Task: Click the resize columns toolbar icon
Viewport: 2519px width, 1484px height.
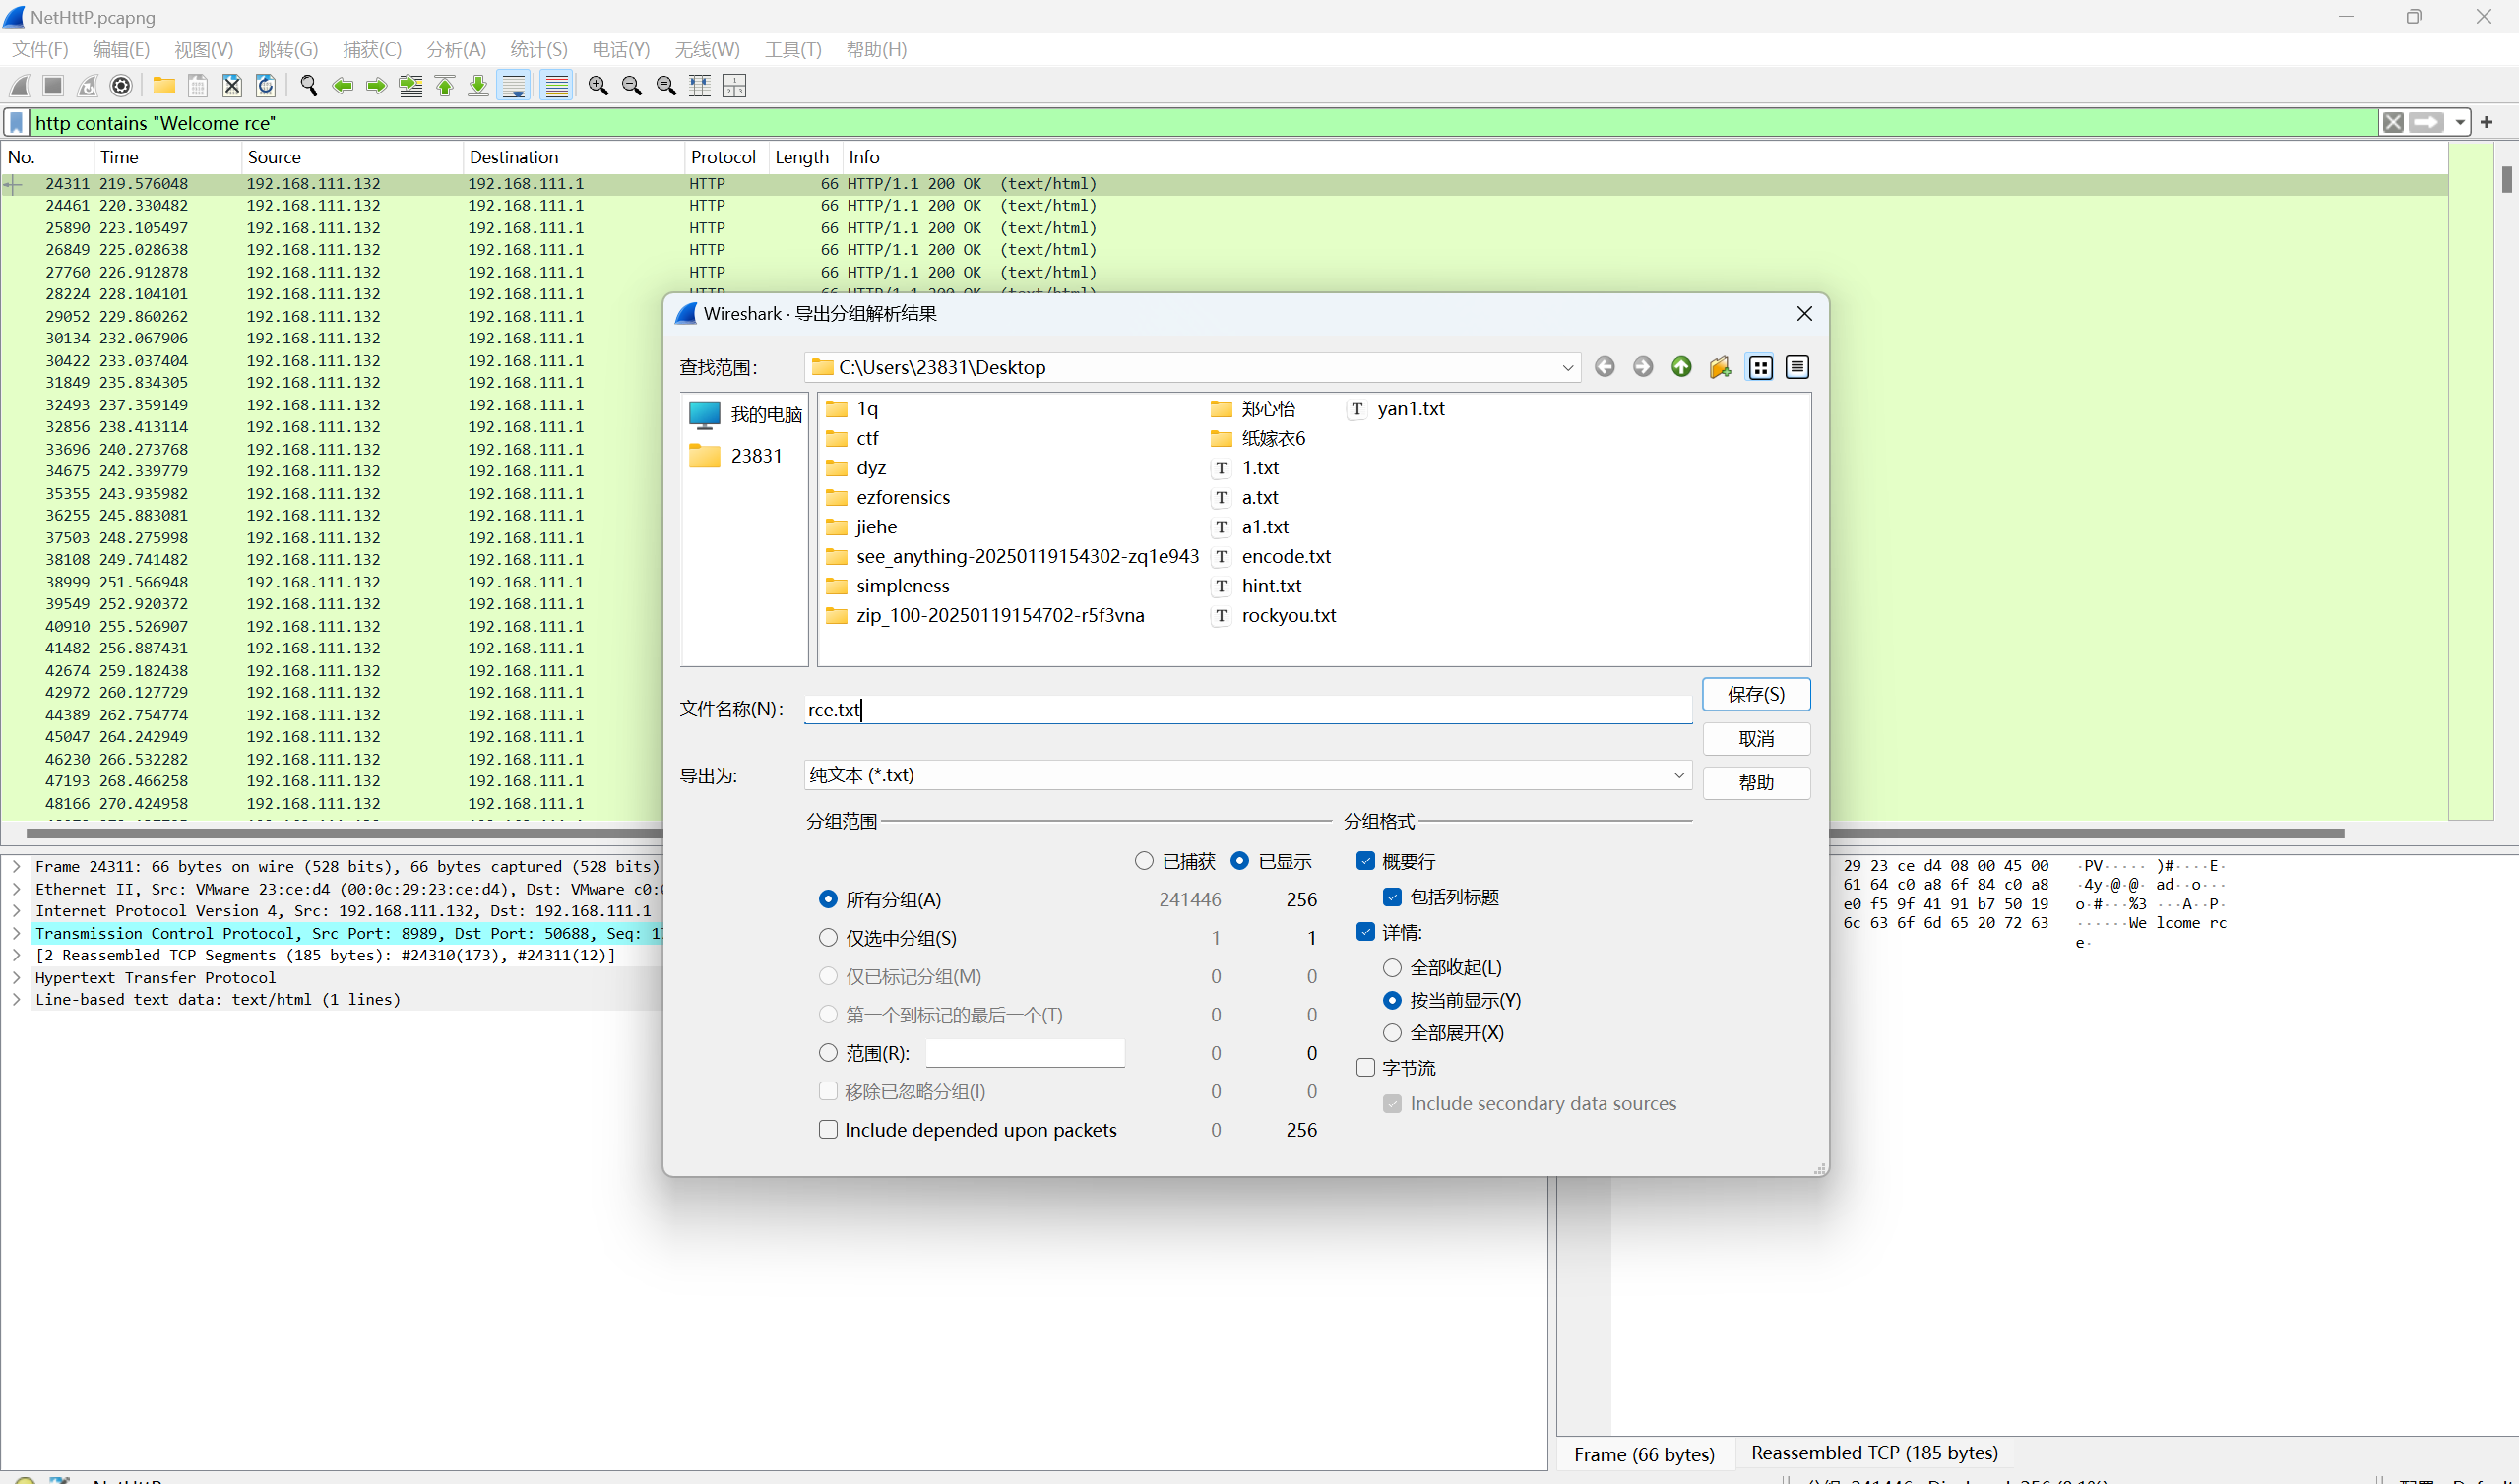Action: [700, 86]
